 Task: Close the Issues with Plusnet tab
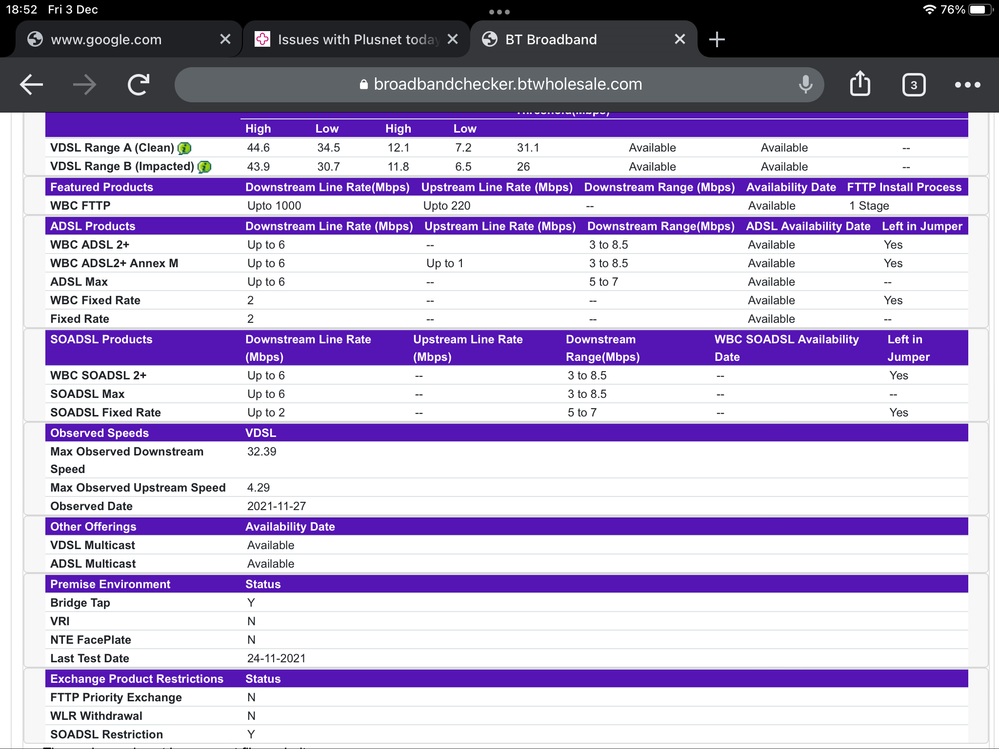(x=453, y=40)
